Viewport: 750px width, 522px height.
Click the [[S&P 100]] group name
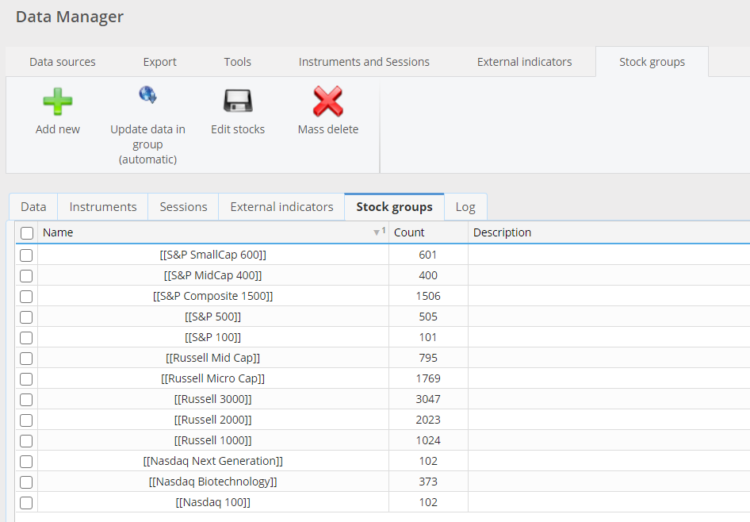pos(213,337)
